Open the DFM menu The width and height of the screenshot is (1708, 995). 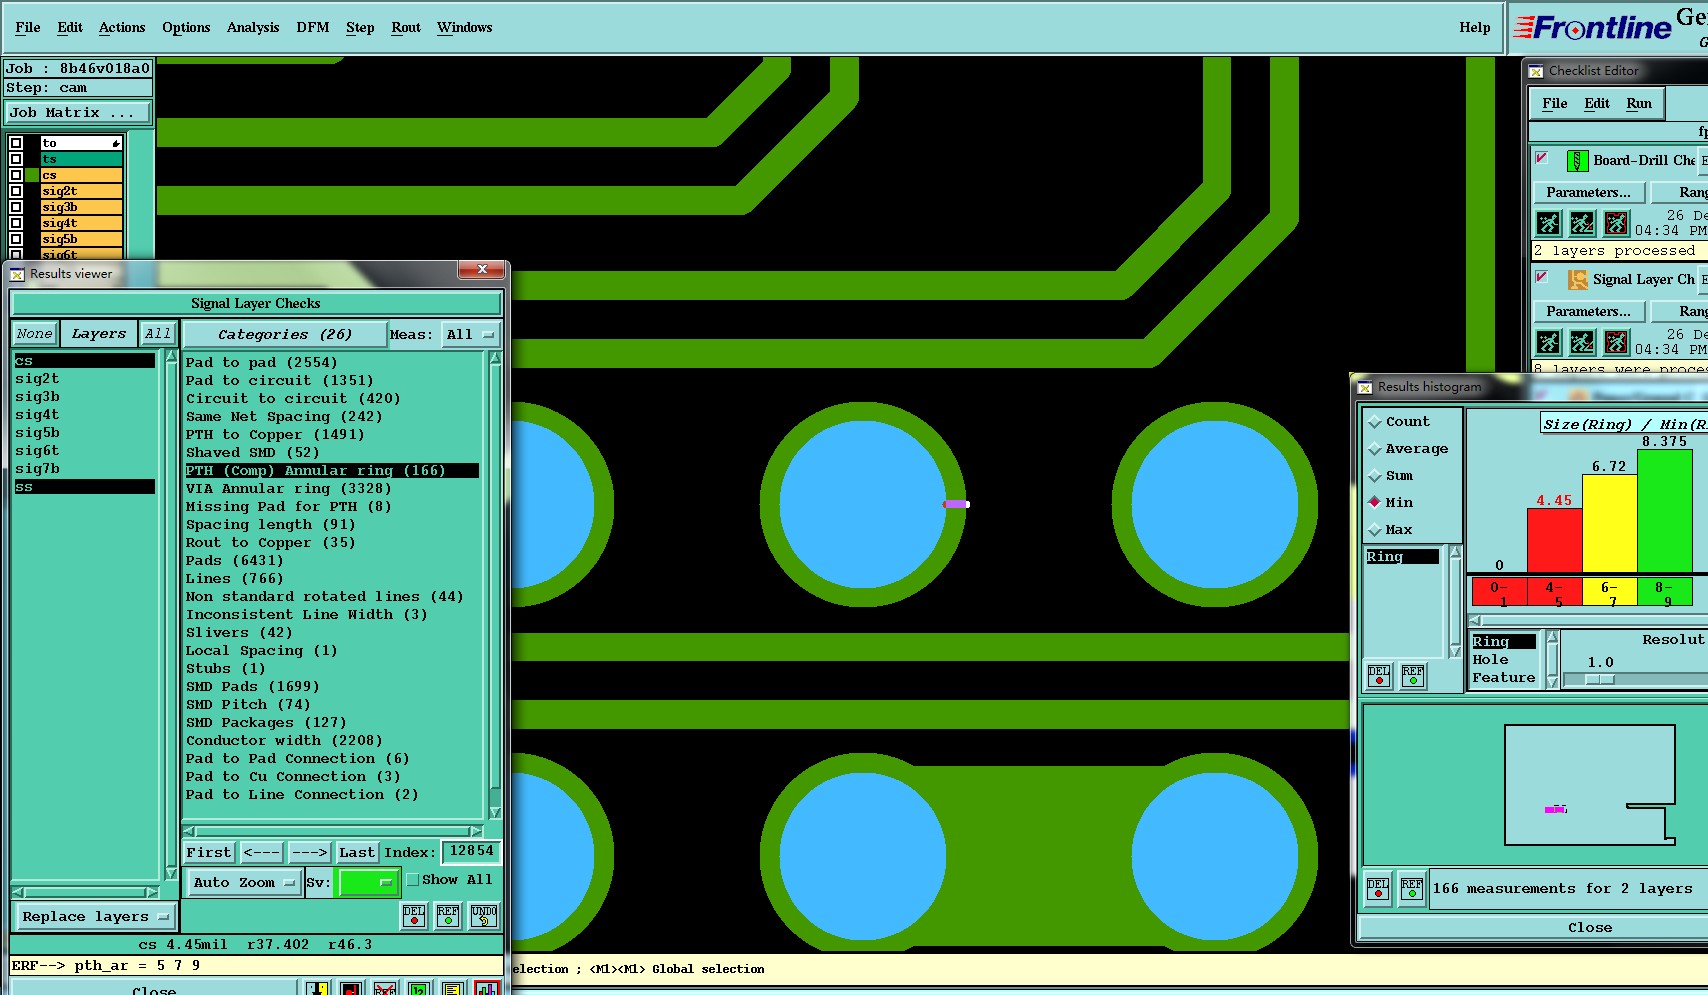(312, 27)
